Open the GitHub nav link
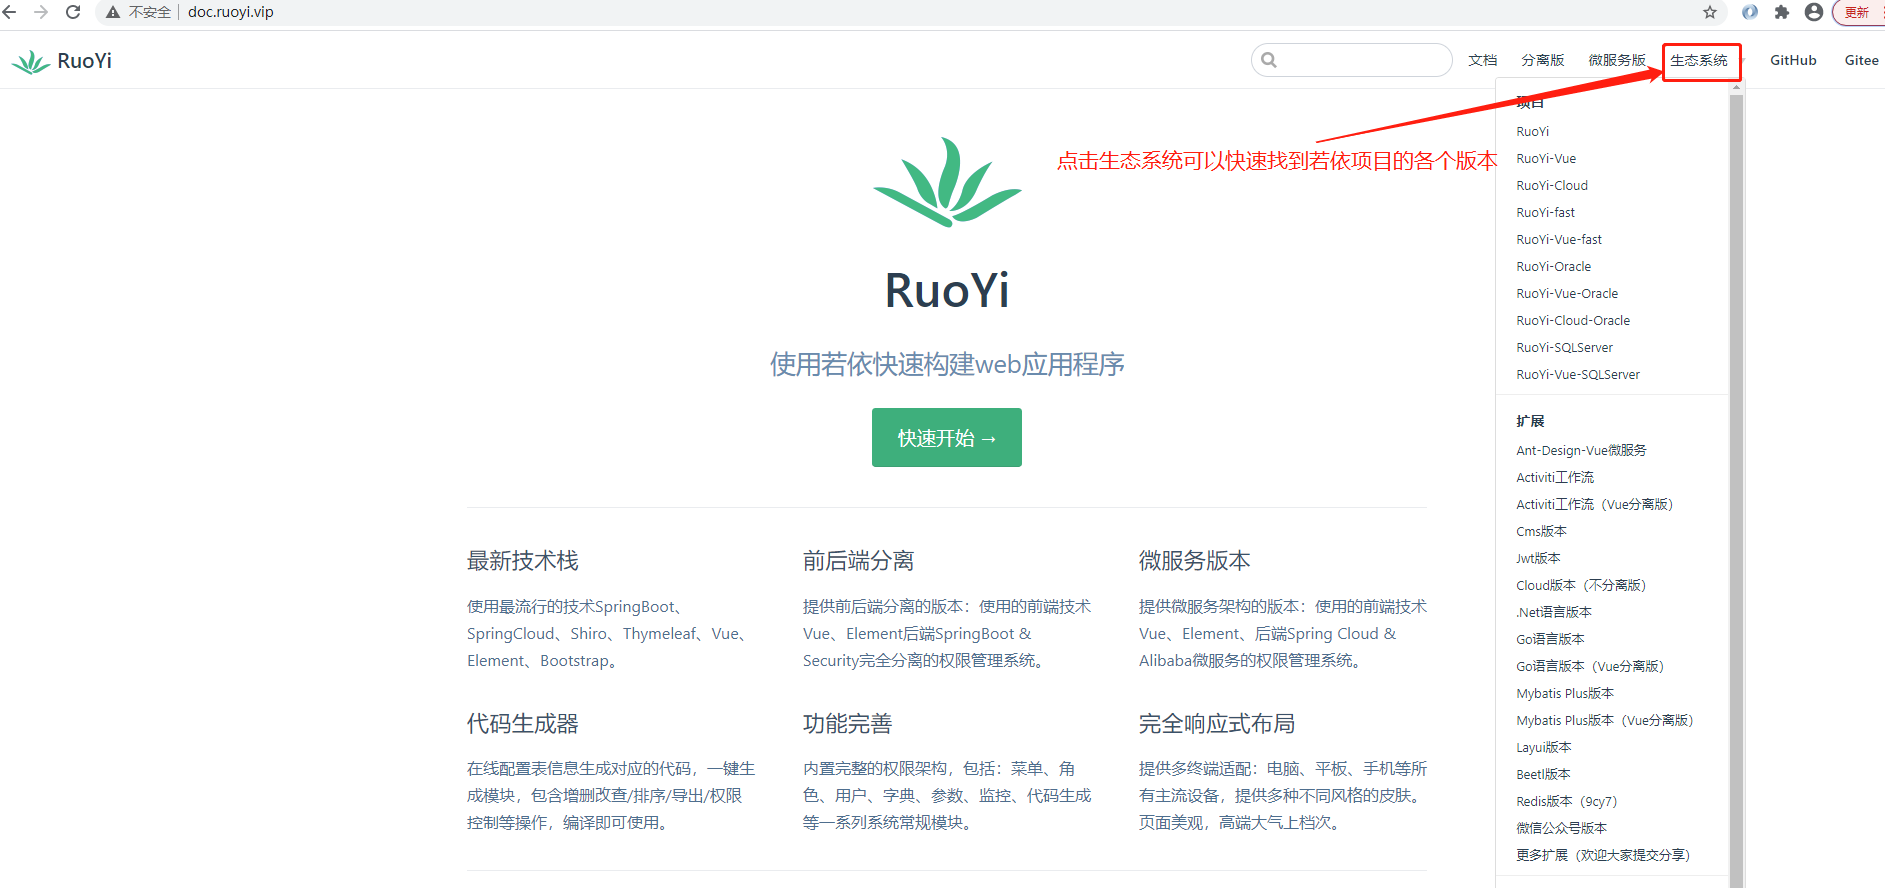Image resolution: width=1885 pixels, height=888 pixels. click(x=1793, y=60)
